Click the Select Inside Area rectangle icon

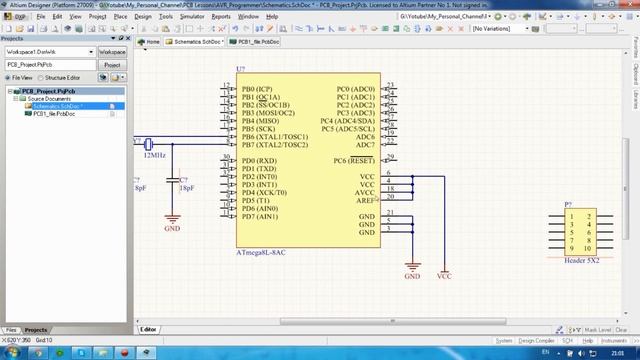coord(189,29)
